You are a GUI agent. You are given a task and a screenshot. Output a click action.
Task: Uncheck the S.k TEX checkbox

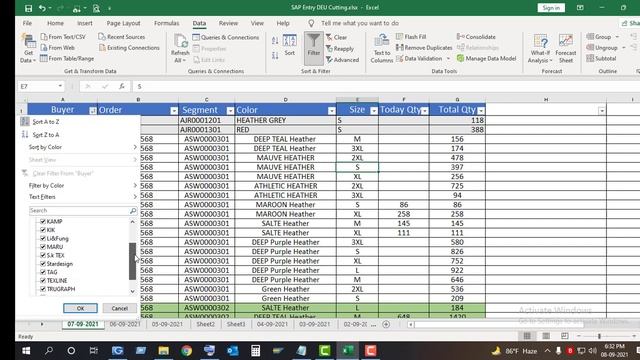(x=42, y=255)
